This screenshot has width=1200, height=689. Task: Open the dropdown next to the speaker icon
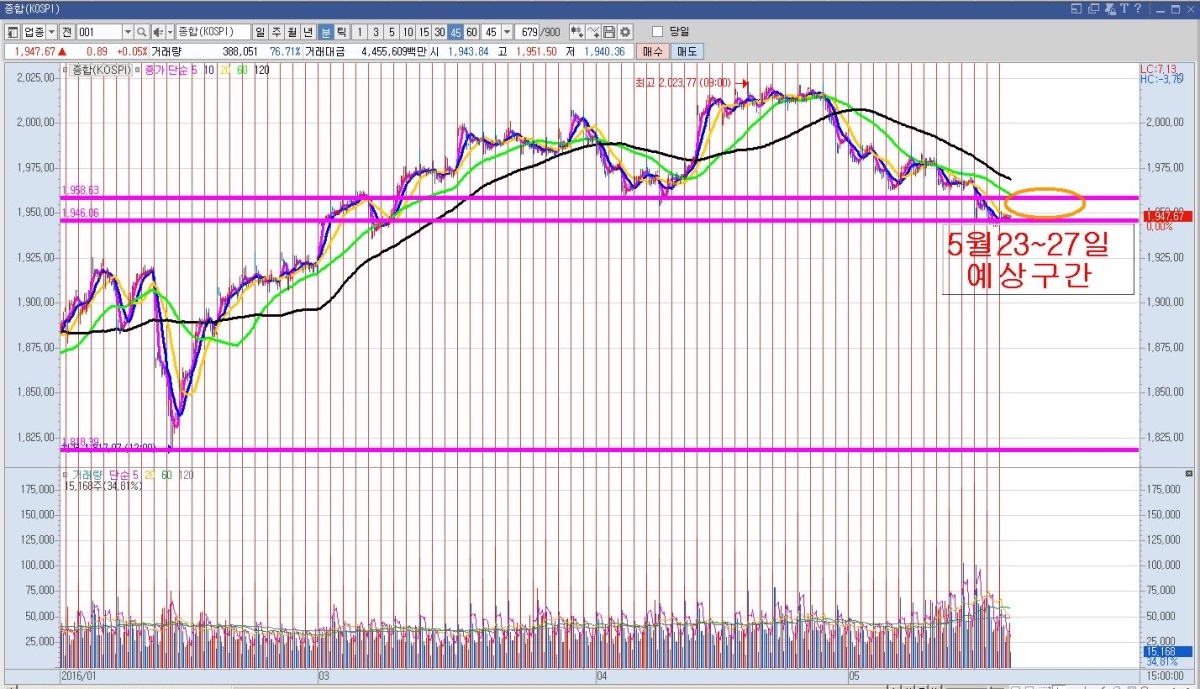click(169, 32)
